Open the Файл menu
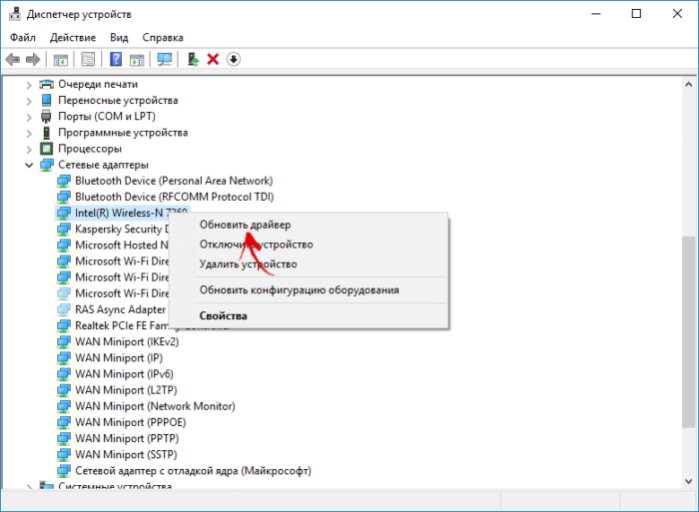The width and height of the screenshot is (699, 512). (x=23, y=37)
